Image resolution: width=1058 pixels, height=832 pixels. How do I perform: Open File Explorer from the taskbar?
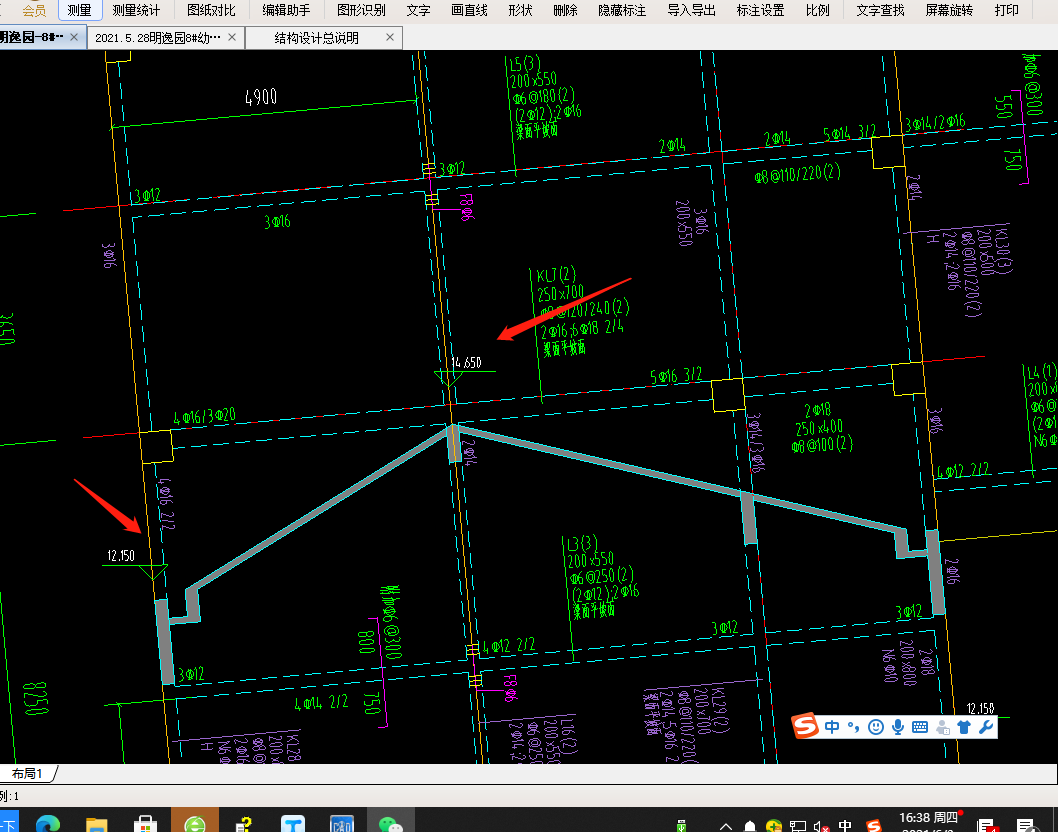click(96, 824)
